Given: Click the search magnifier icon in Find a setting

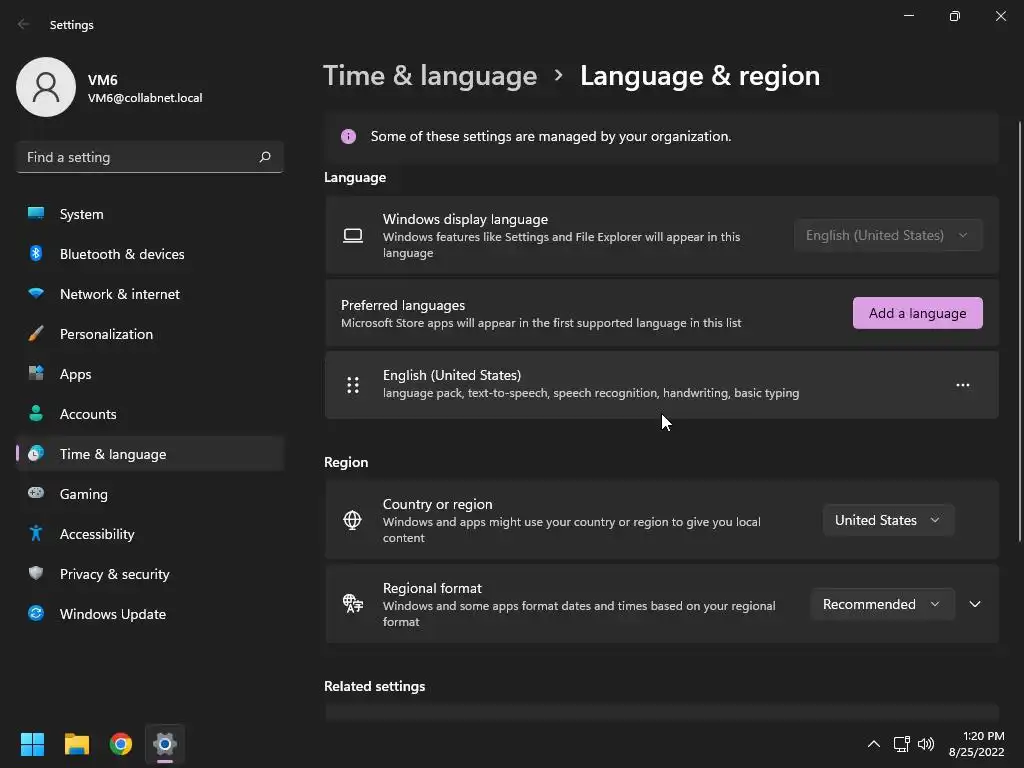Looking at the screenshot, I should 265,157.
